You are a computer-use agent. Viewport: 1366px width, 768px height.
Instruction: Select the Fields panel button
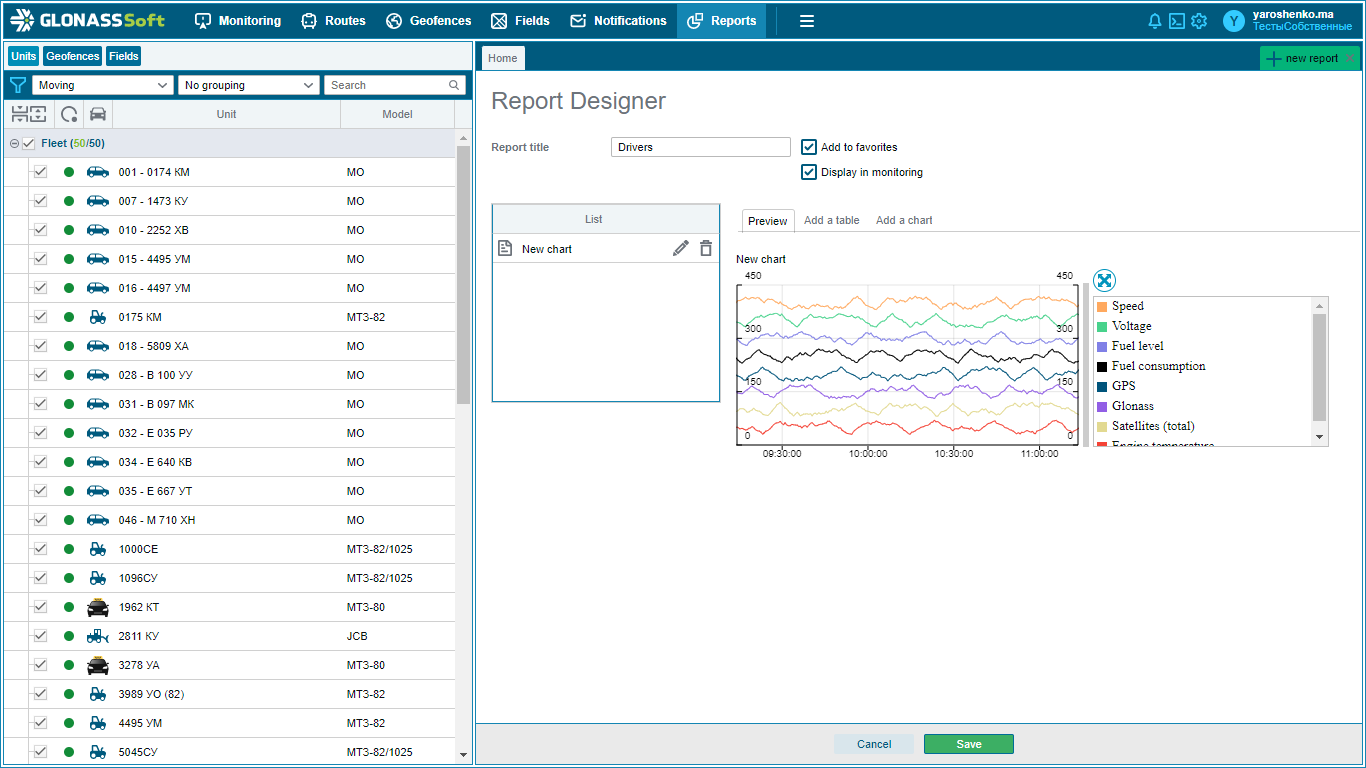[124, 56]
